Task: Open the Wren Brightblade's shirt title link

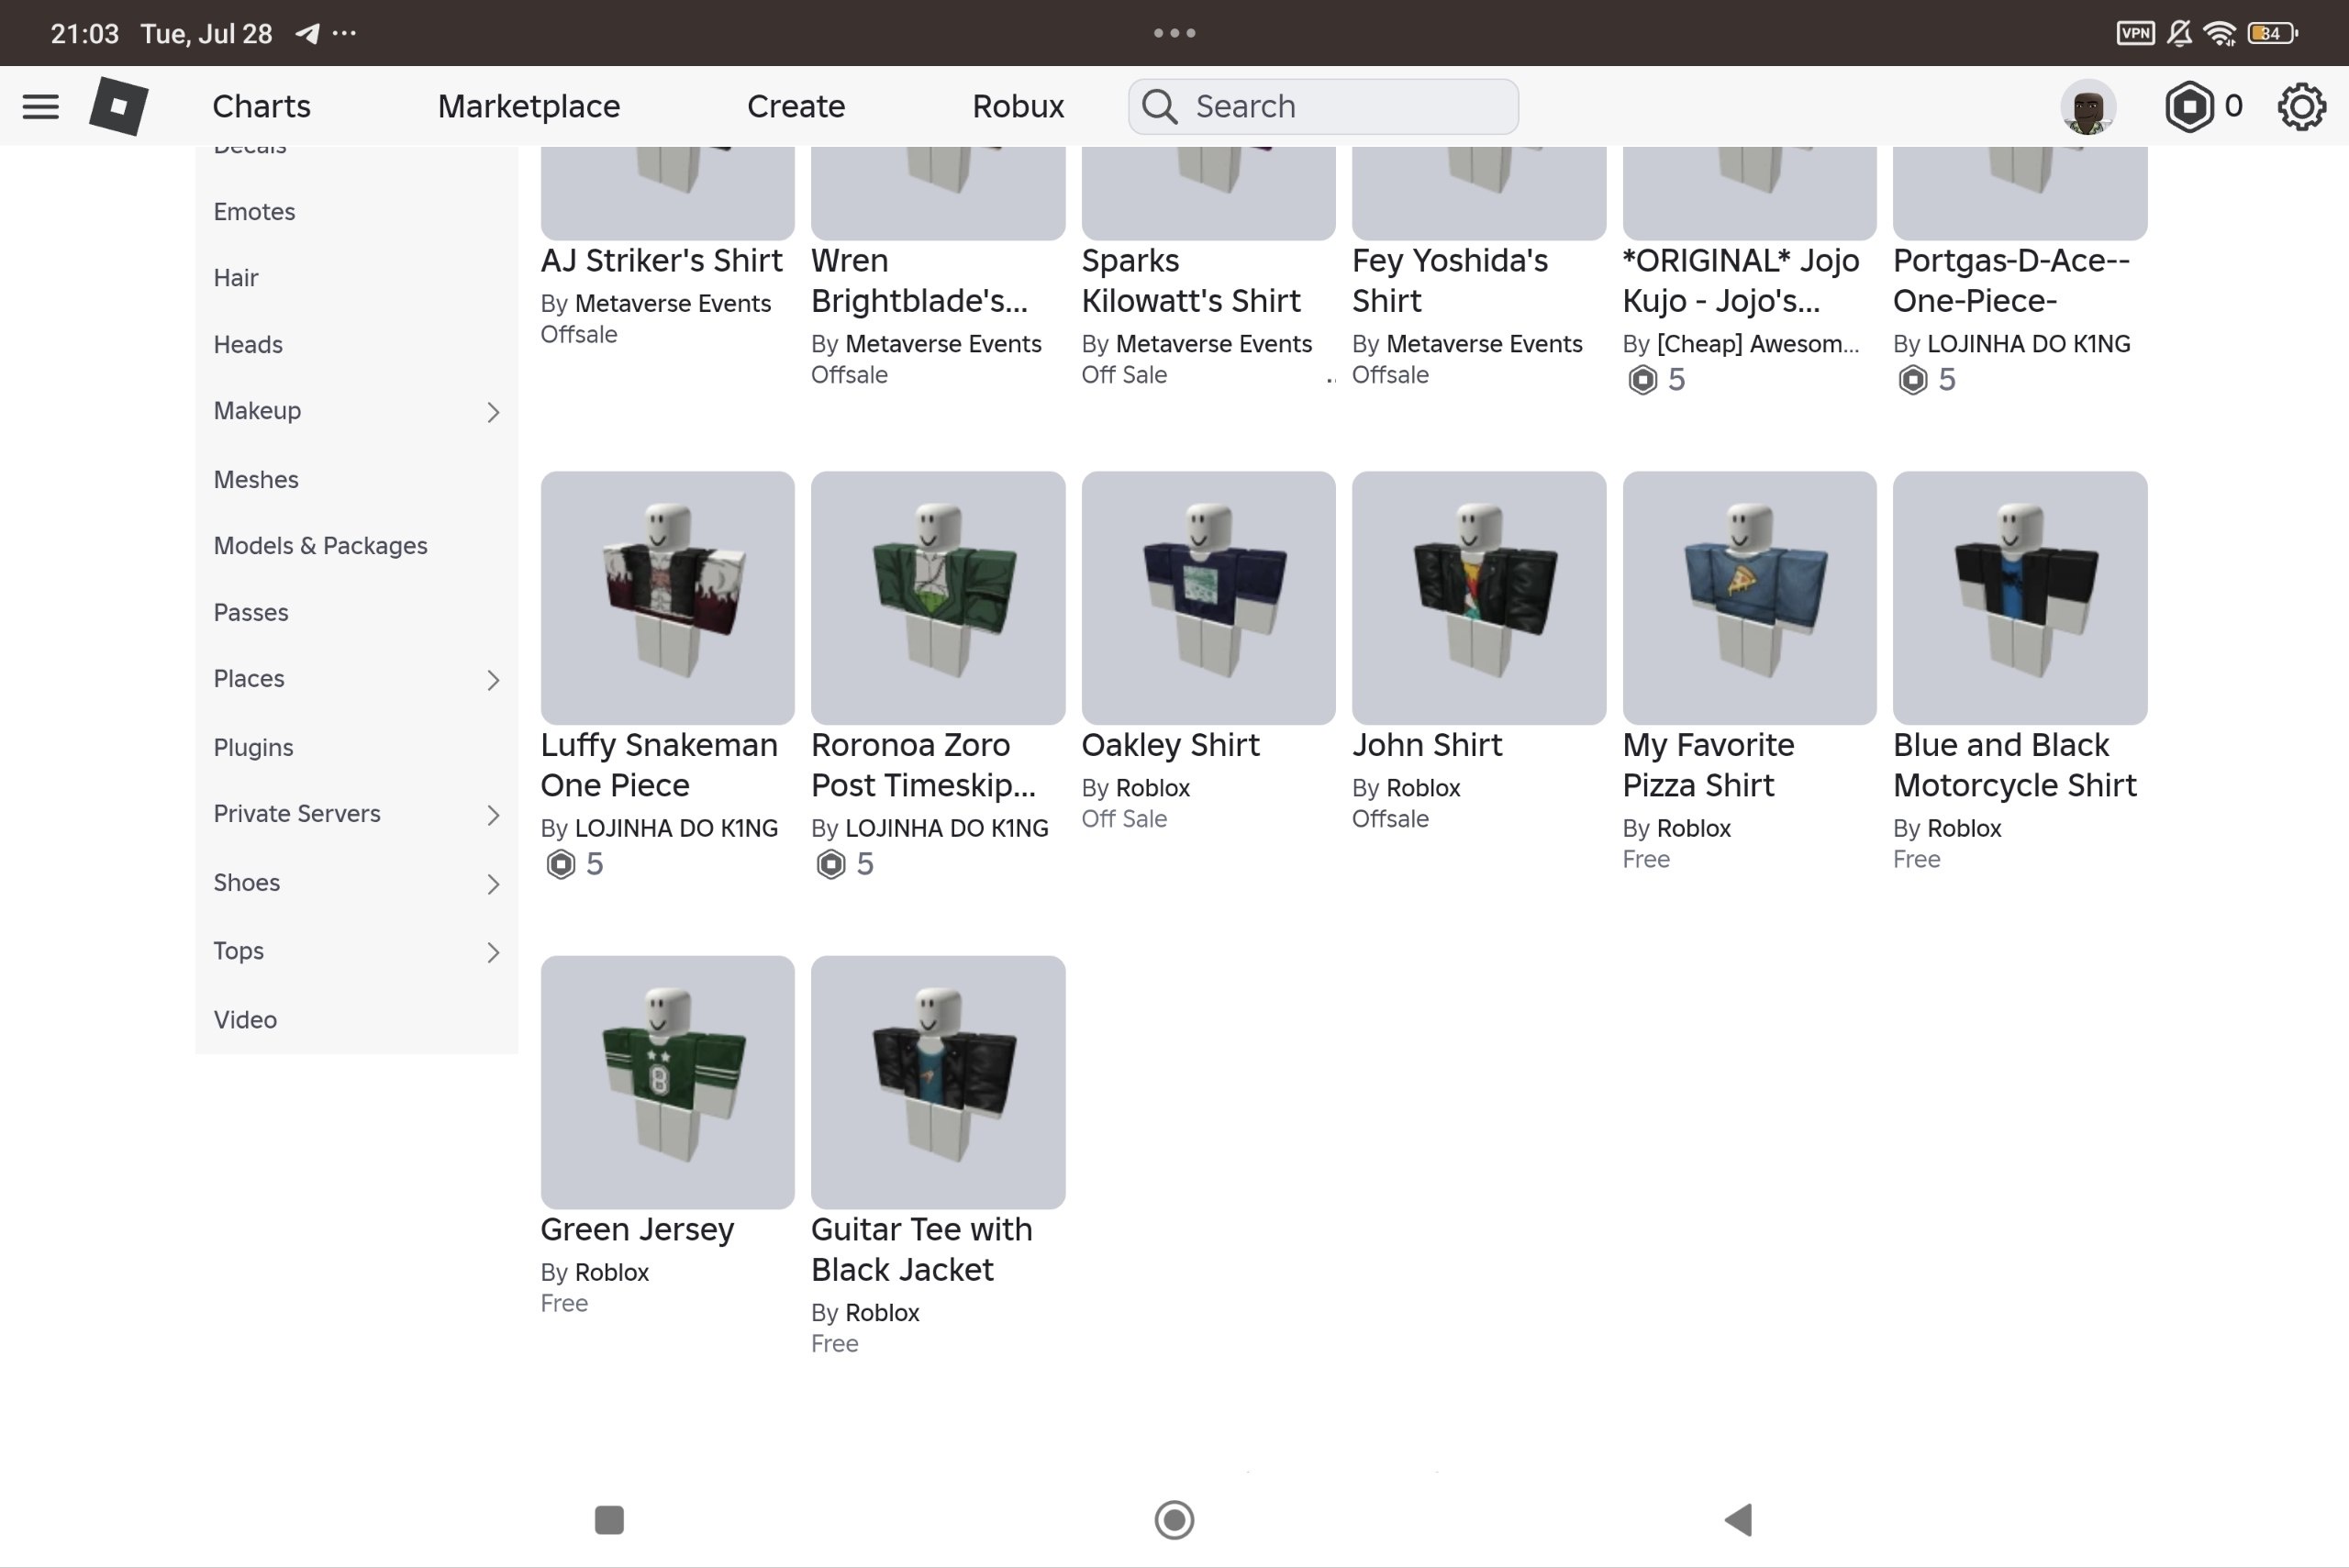Action: click(919, 281)
